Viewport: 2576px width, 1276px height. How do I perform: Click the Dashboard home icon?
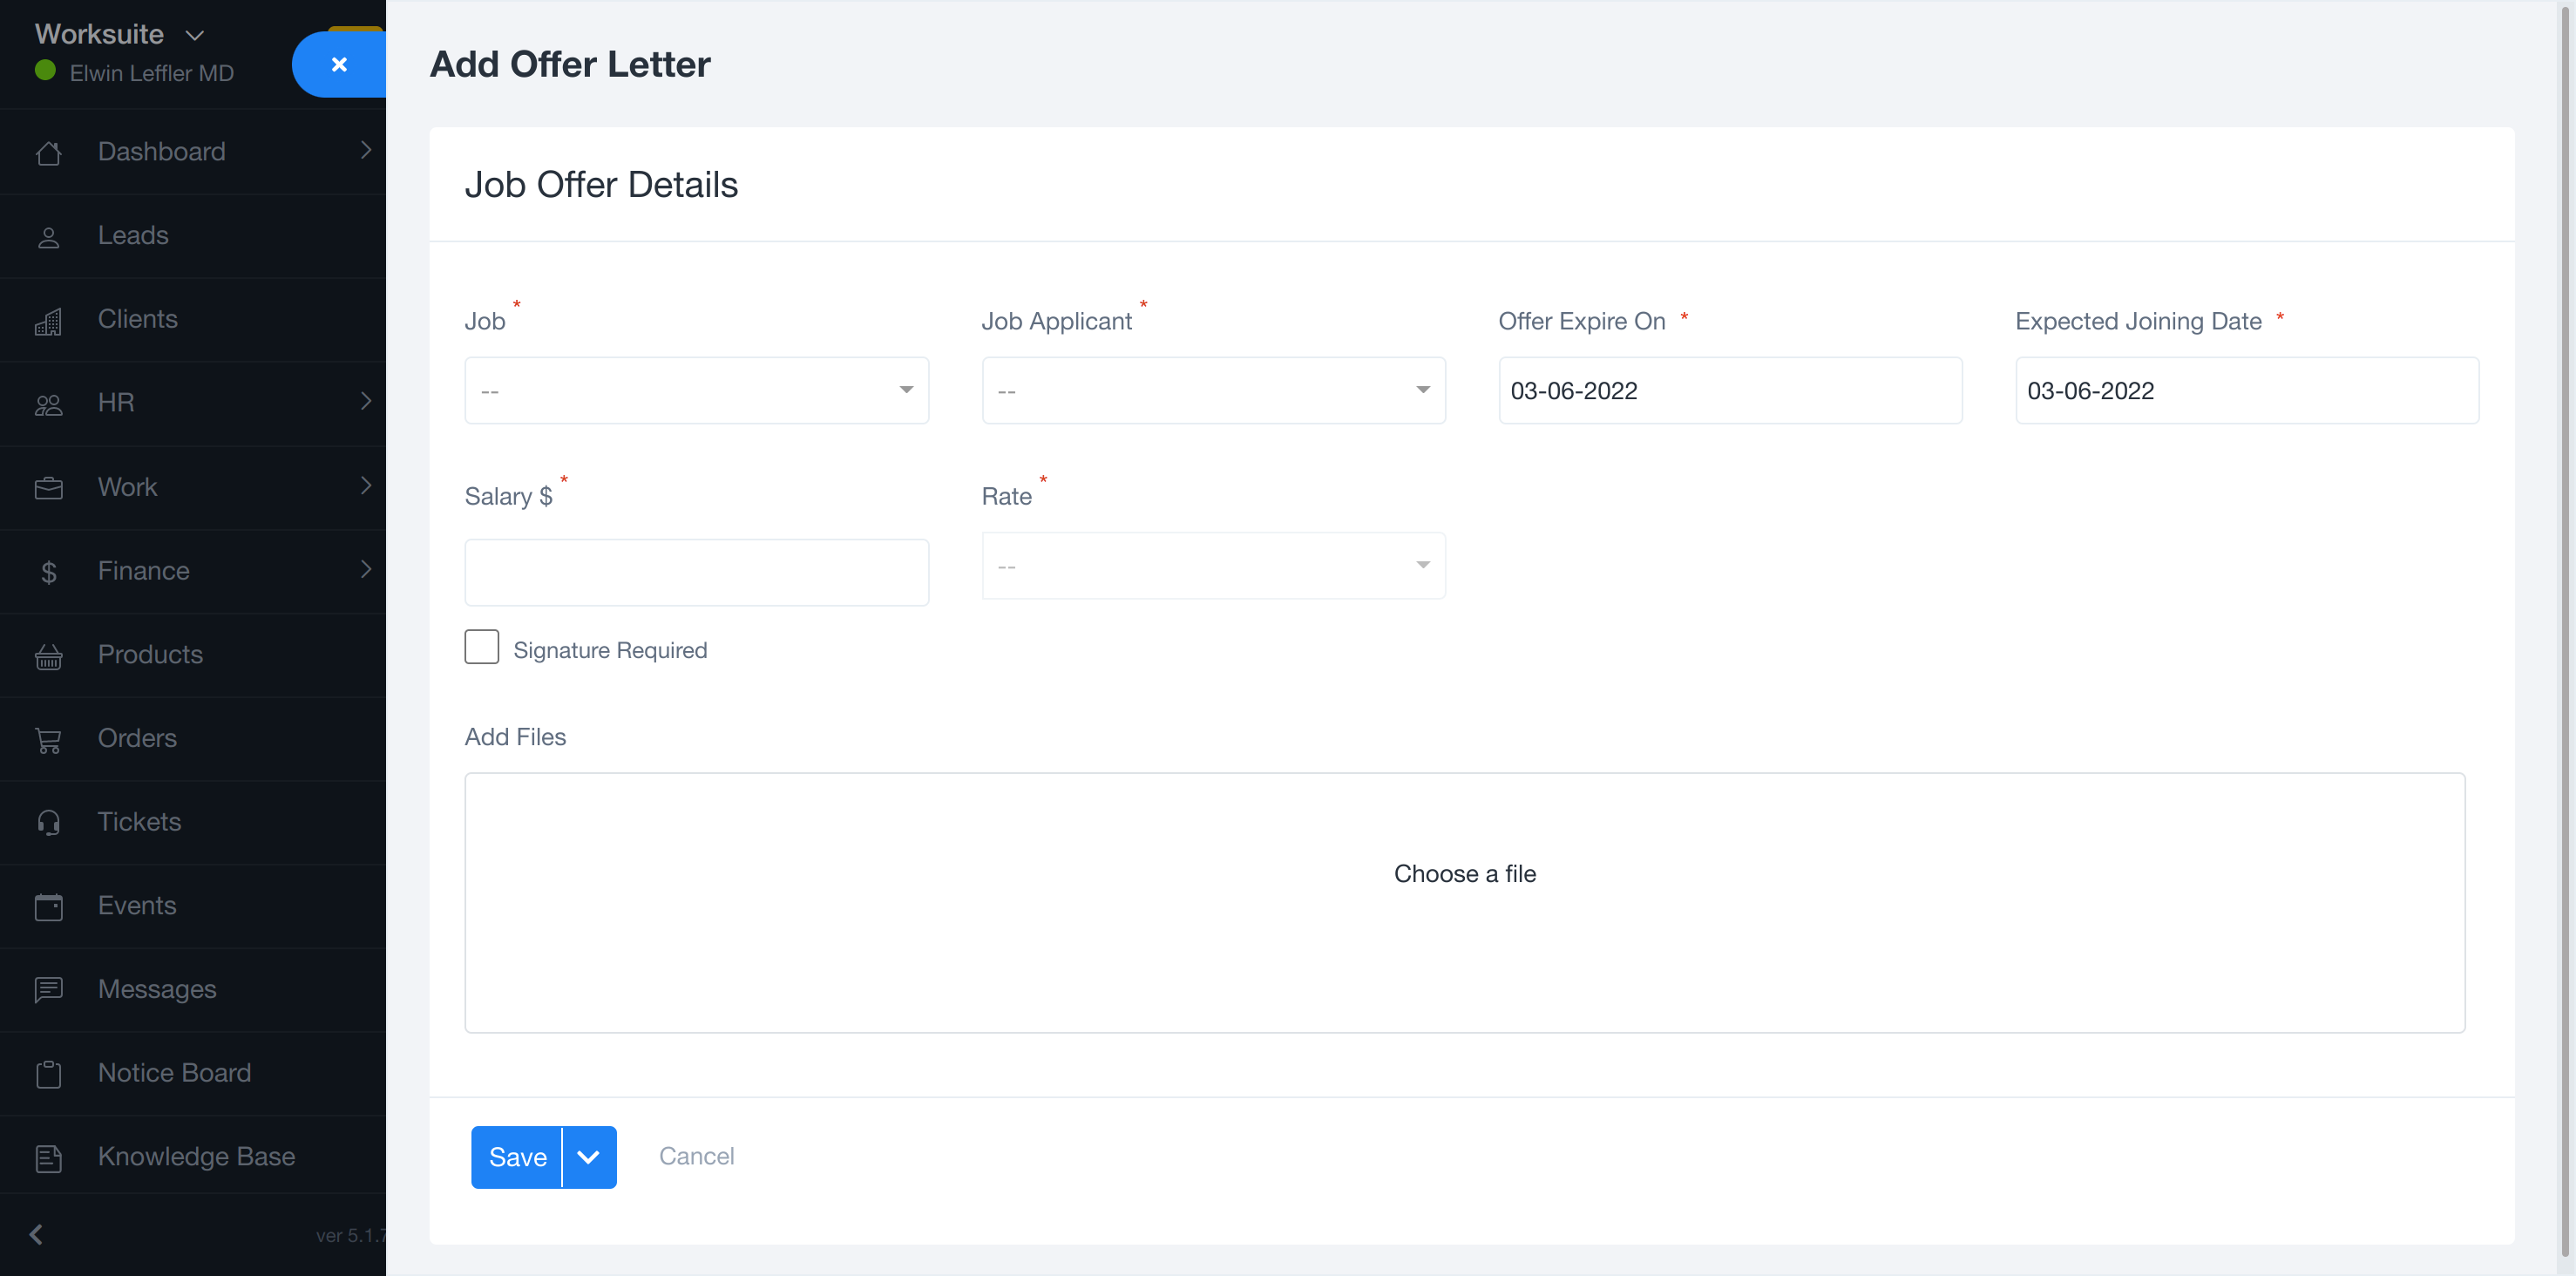(48, 153)
